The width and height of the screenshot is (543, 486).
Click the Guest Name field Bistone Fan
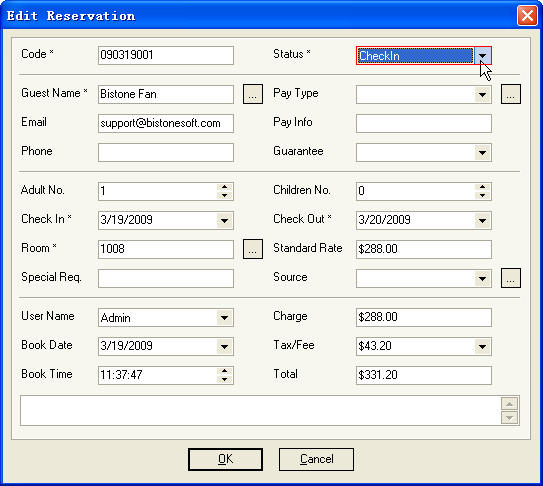click(166, 94)
